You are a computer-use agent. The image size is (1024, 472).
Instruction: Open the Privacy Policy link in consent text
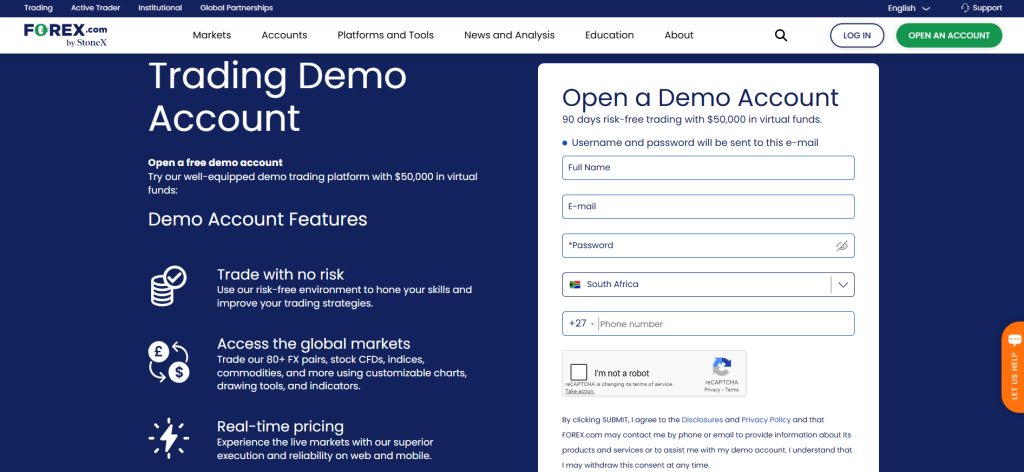(765, 420)
